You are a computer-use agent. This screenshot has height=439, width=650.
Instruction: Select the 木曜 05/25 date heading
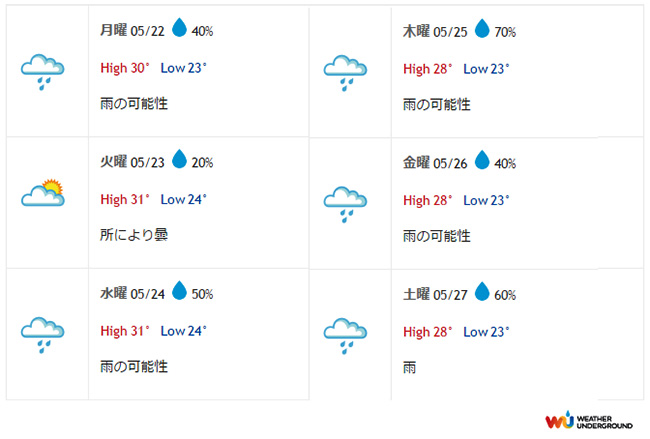[x=435, y=32]
